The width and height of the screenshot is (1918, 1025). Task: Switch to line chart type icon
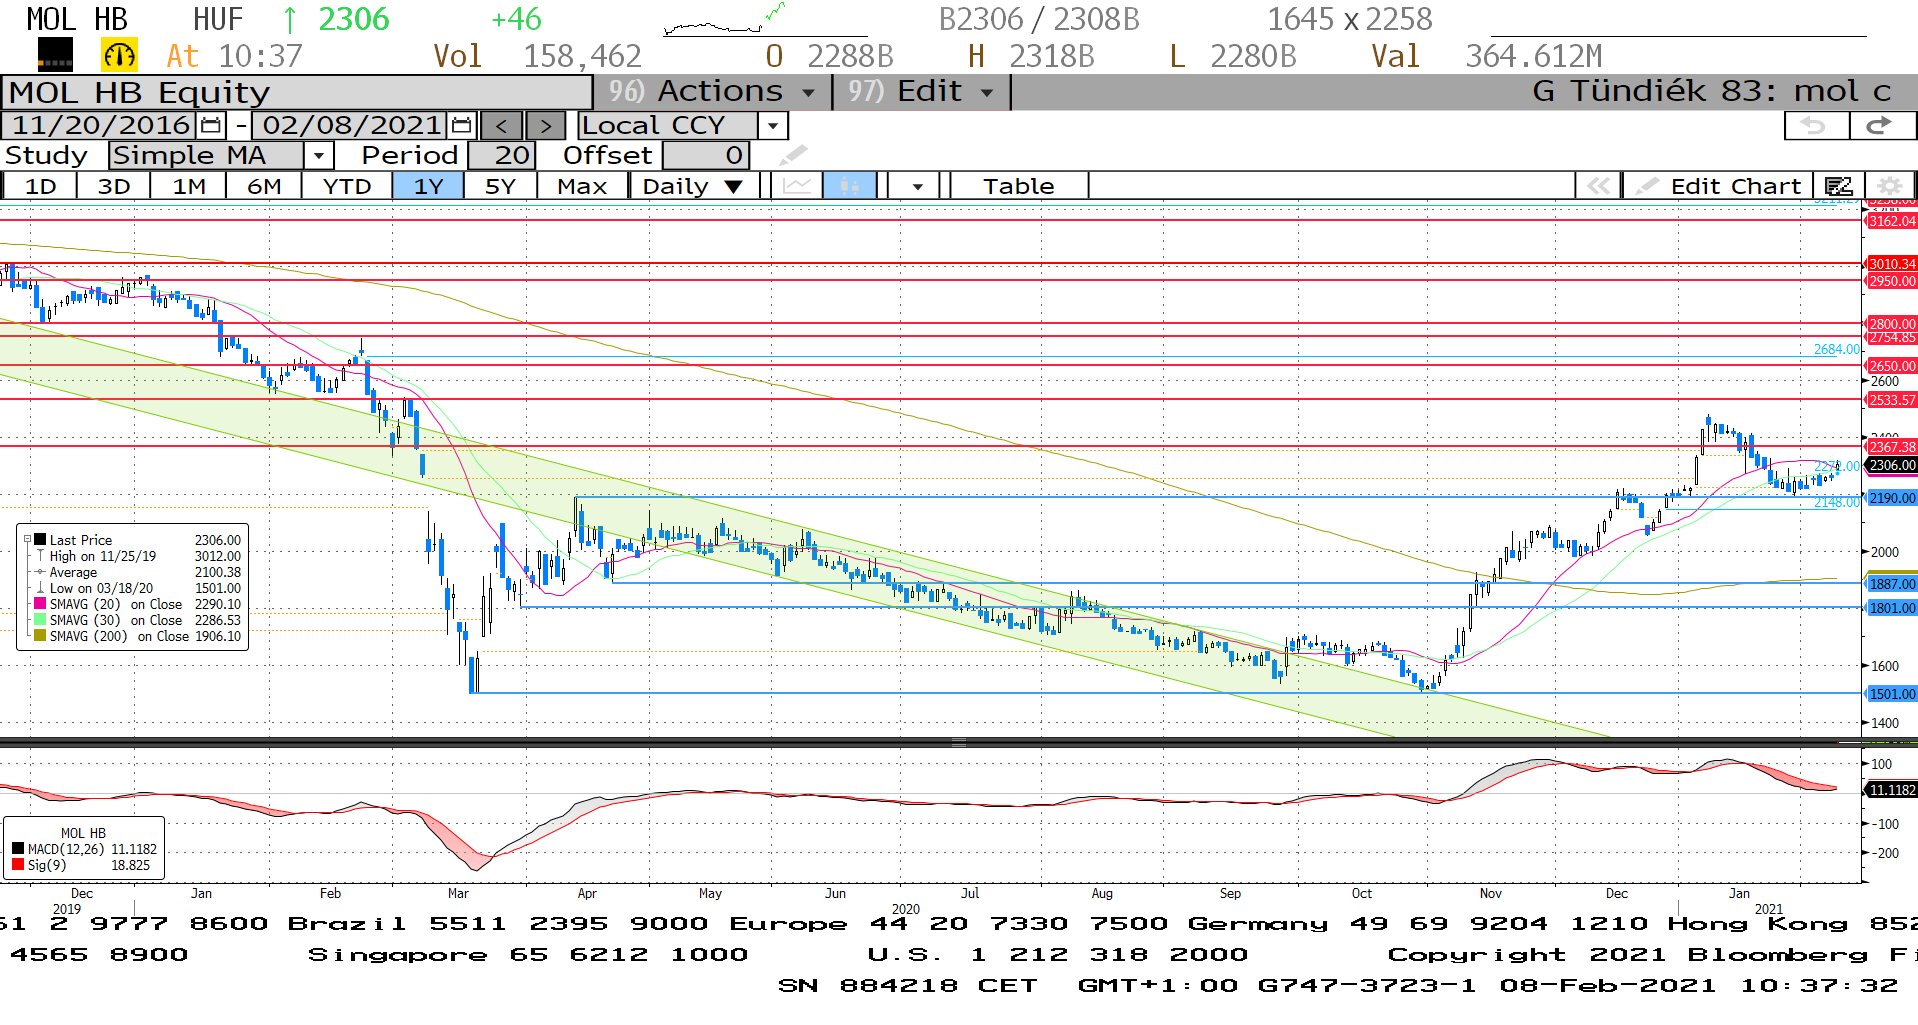pyautogui.click(x=797, y=186)
